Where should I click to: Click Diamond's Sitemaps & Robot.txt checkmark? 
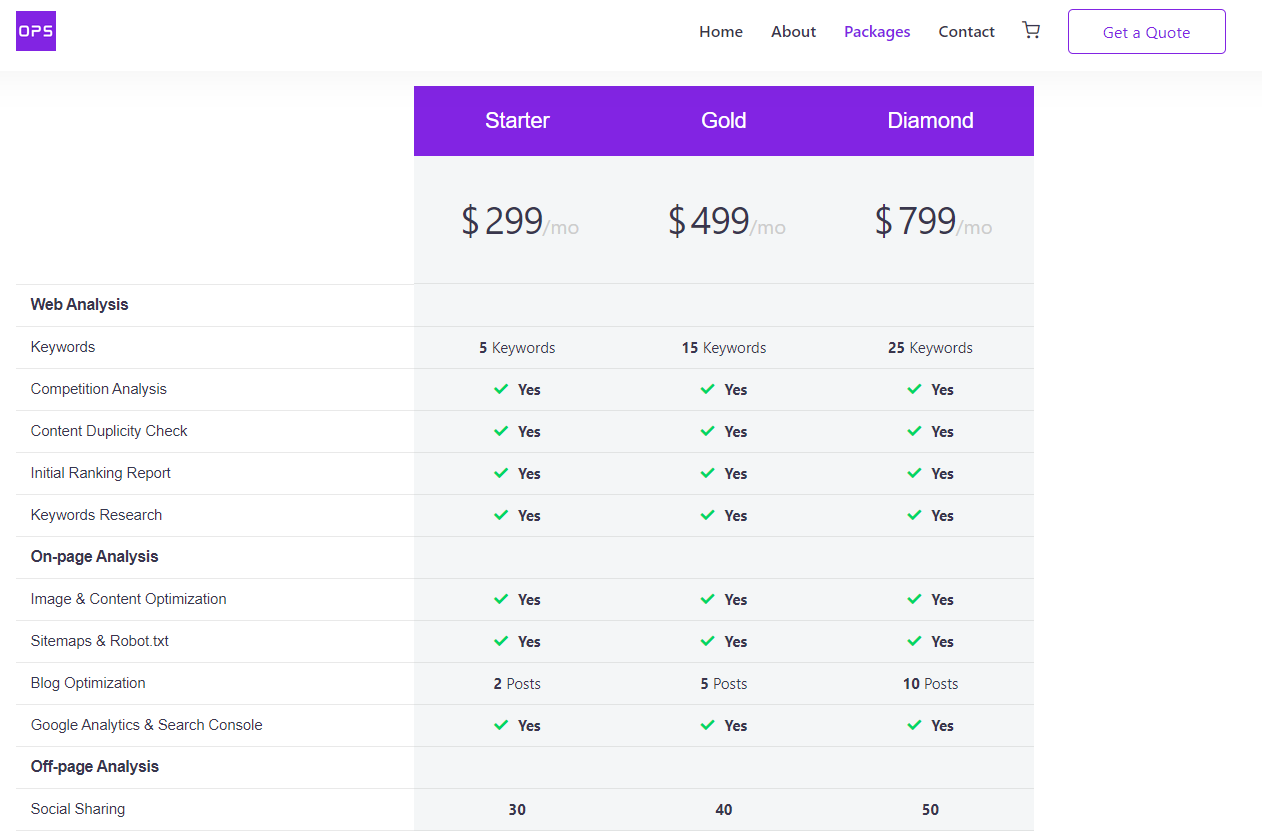(x=914, y=641)
